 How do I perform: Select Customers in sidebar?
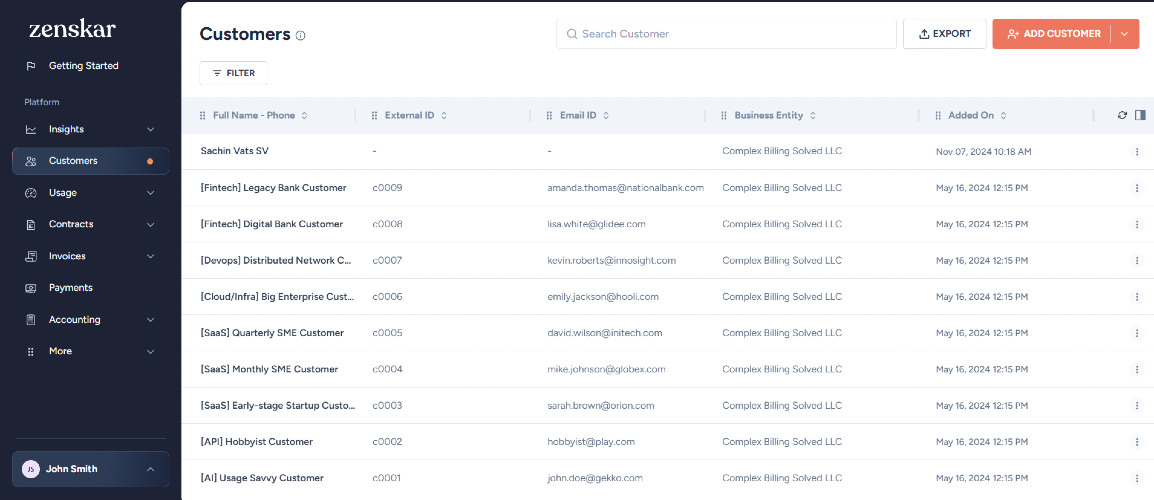pyautogui.click(x=91, y=161)
